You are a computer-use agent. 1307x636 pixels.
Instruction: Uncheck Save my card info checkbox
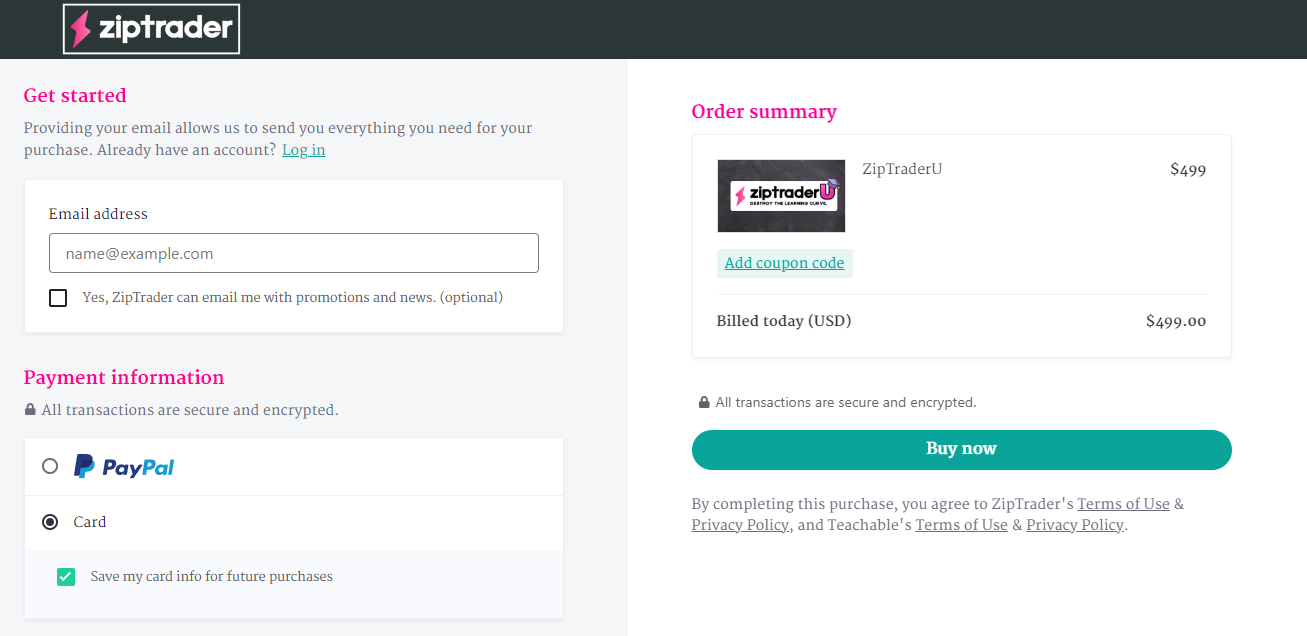click(66, 577)
